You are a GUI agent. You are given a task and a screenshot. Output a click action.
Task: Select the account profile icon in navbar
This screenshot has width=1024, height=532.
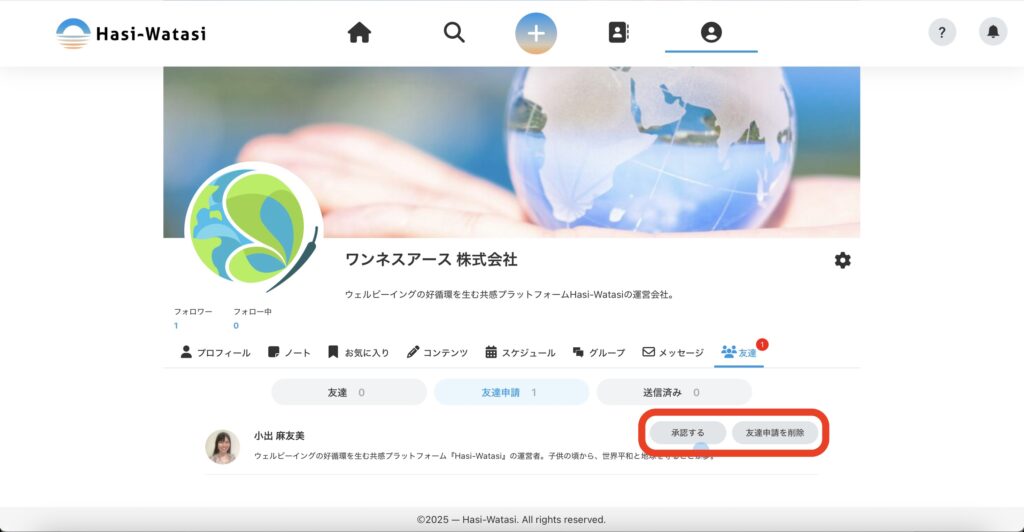711,33
